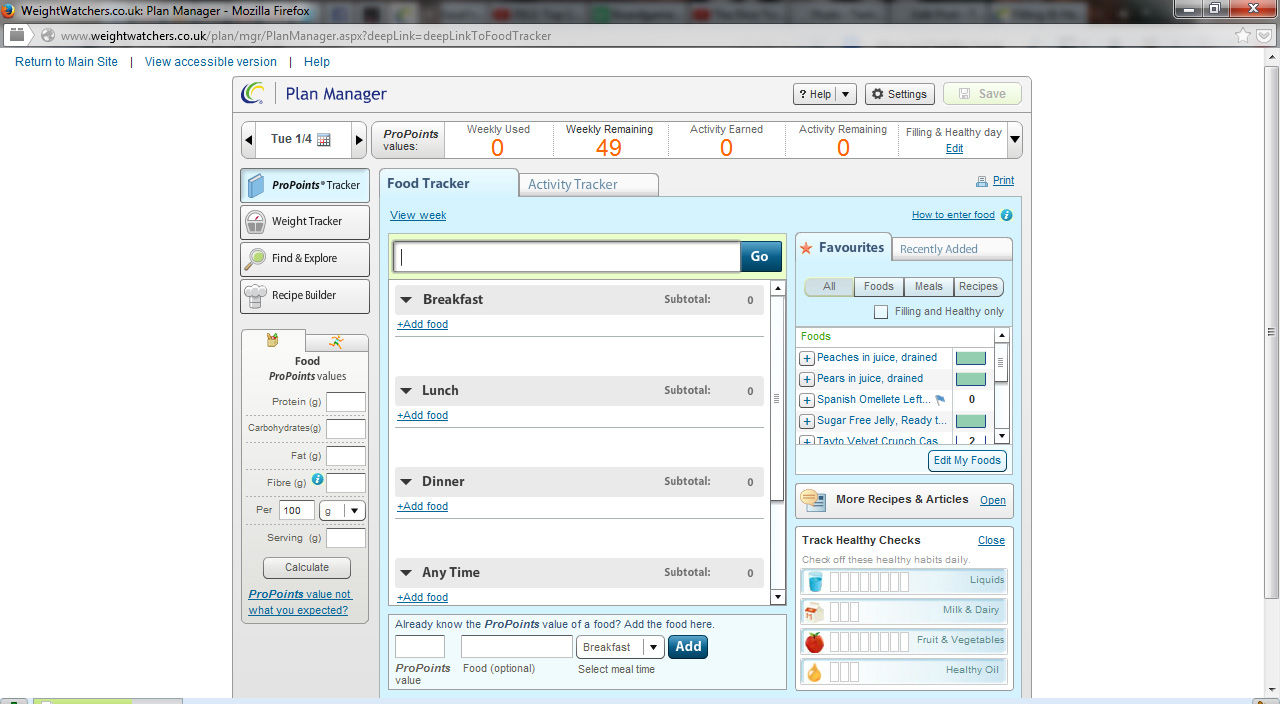The image size is (1280, 704).
Task: Click the Sugar Free Jelly green swatch
Action: tap(970, 421)
